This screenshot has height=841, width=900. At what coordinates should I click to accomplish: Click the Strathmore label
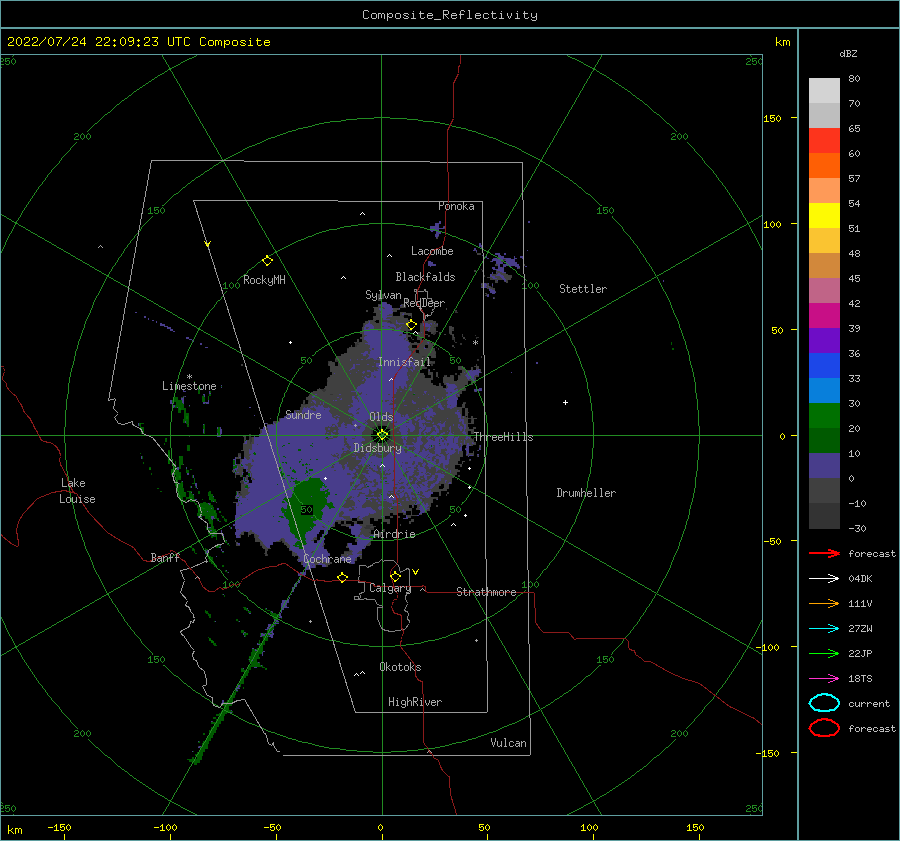[486, 592]
